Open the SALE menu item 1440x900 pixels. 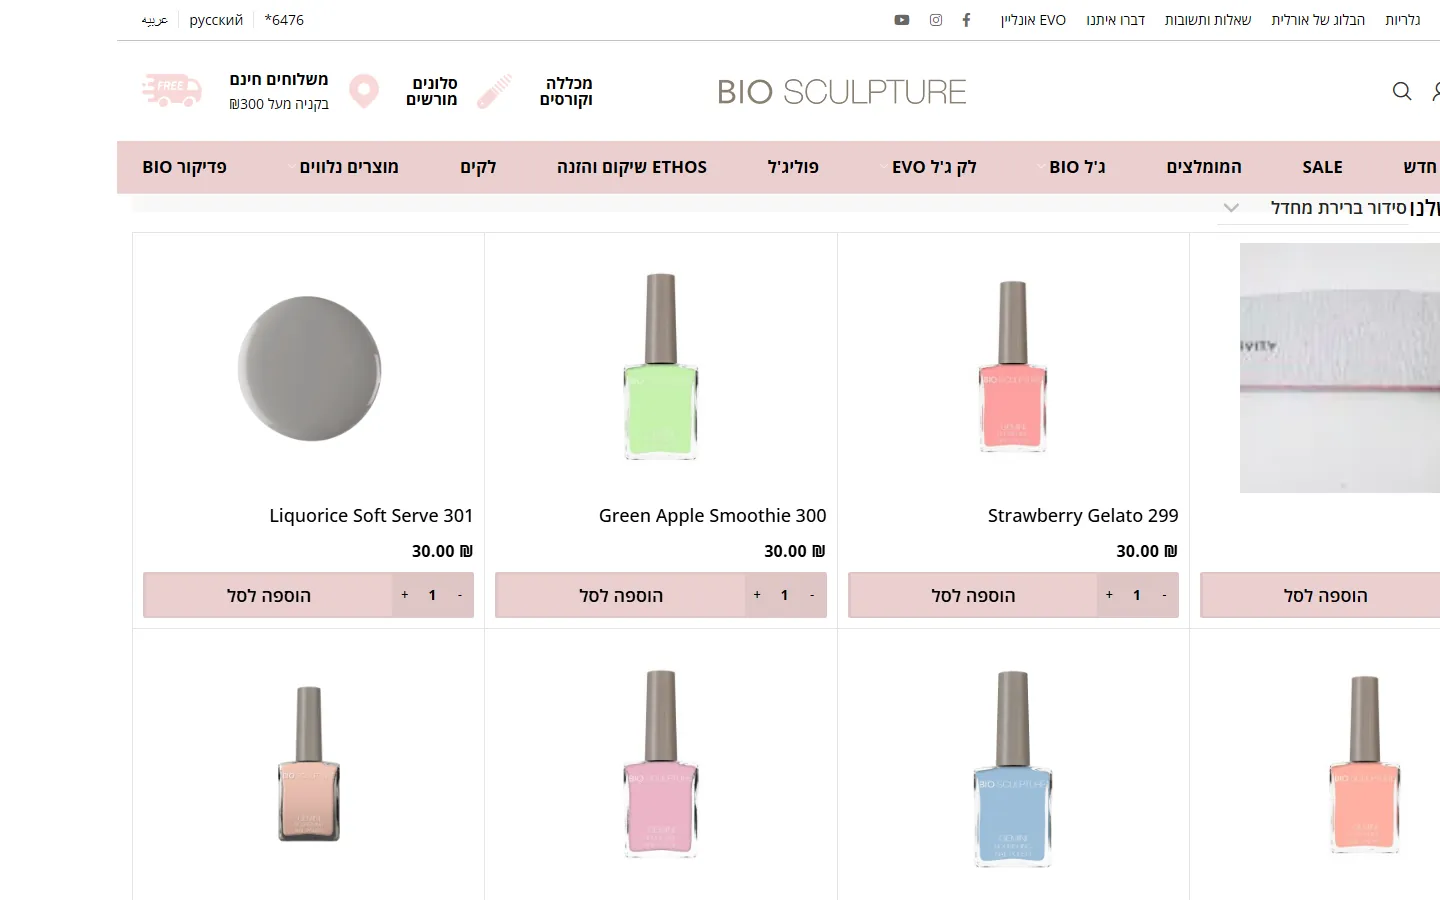click(1322, 167)
